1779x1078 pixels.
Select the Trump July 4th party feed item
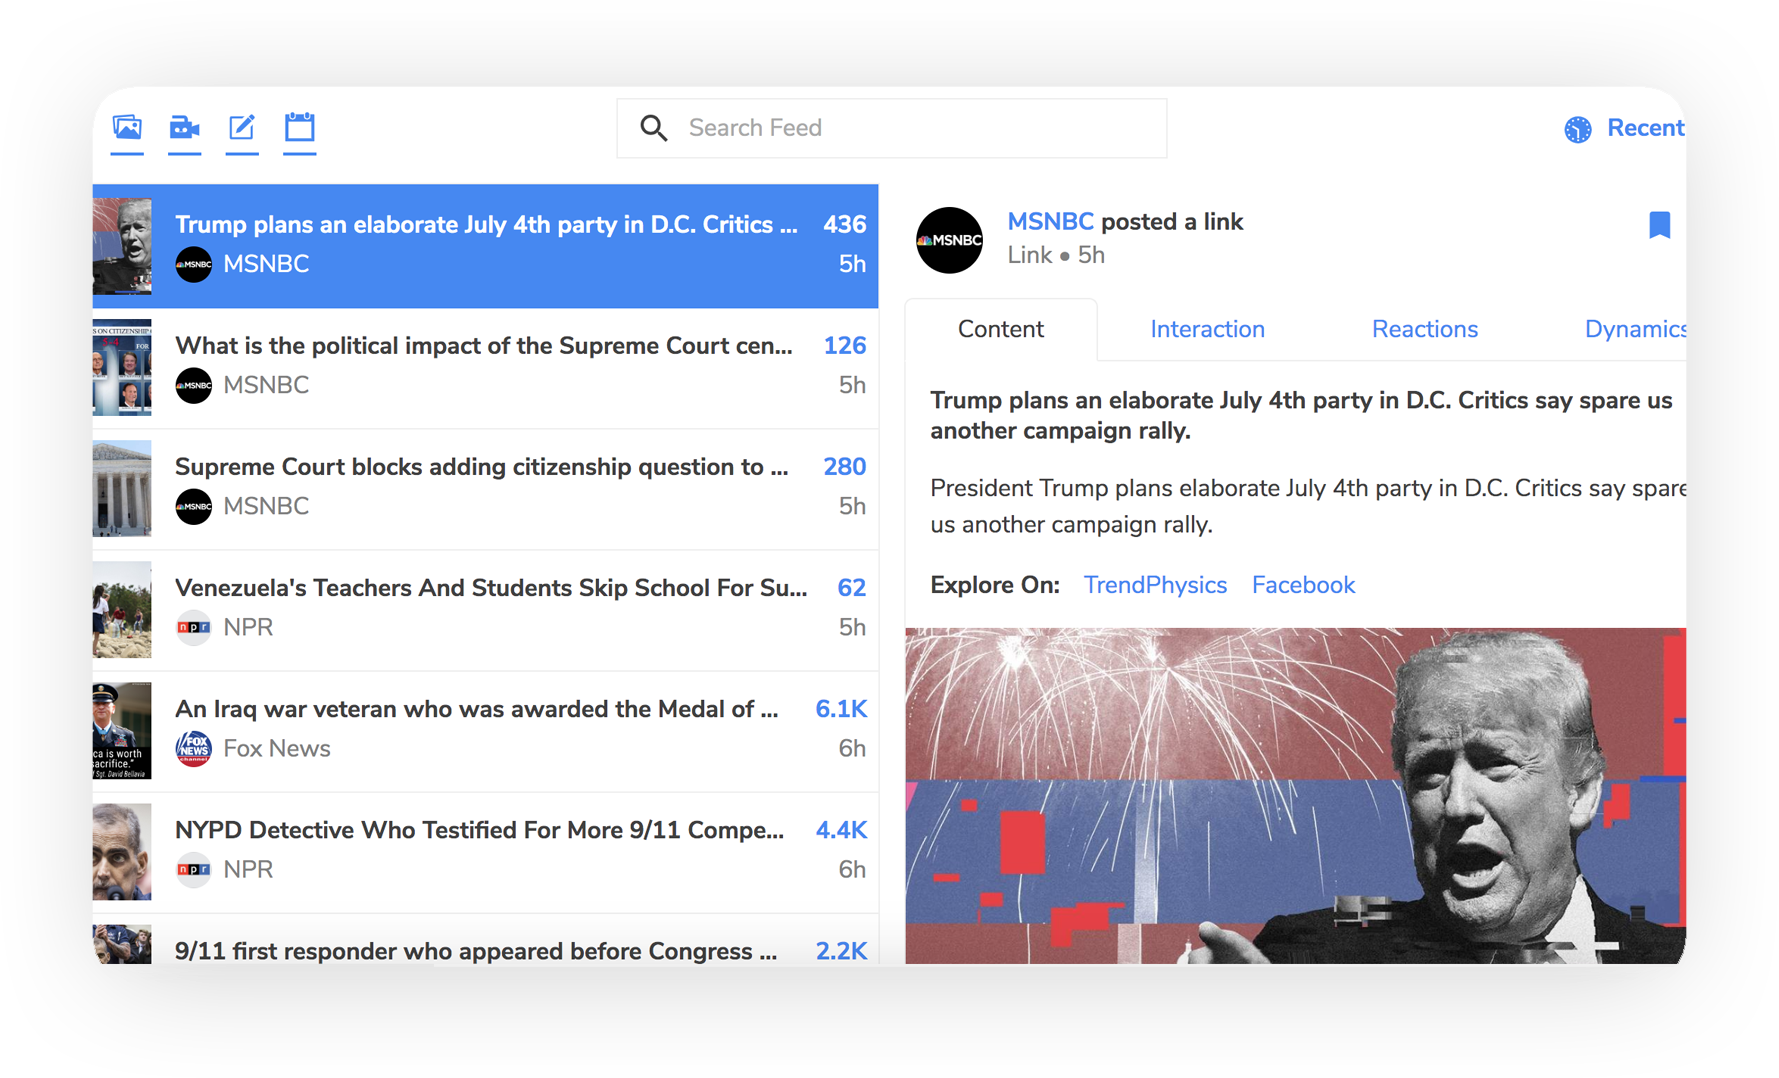pyautogui.click(x=485, y=246)
